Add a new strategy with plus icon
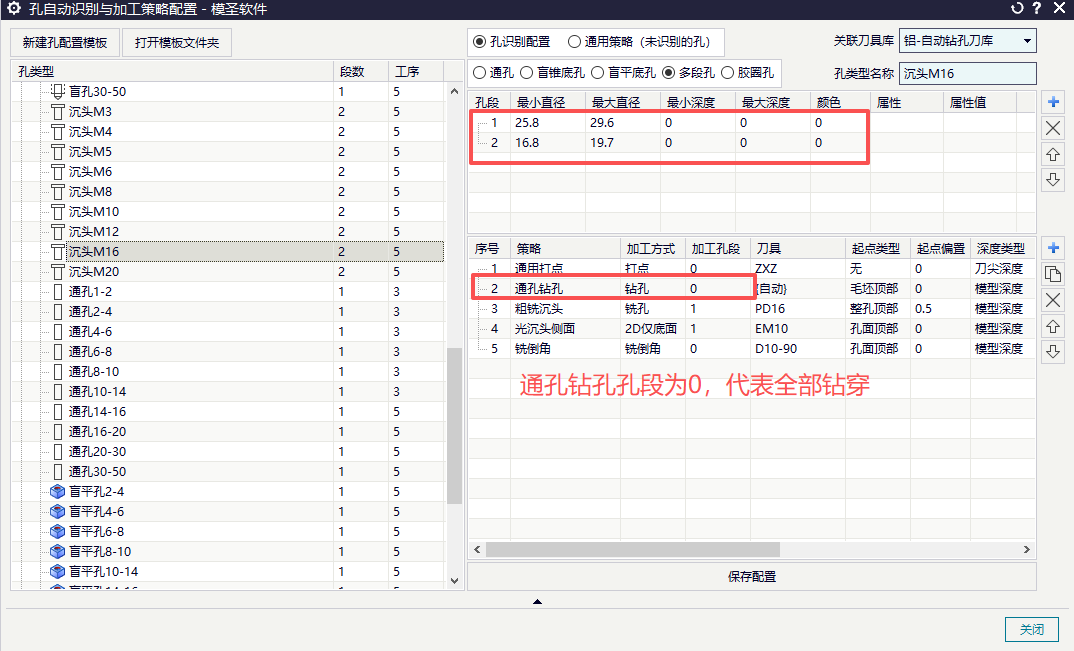1074x651 pixels. coord(1053,248)
